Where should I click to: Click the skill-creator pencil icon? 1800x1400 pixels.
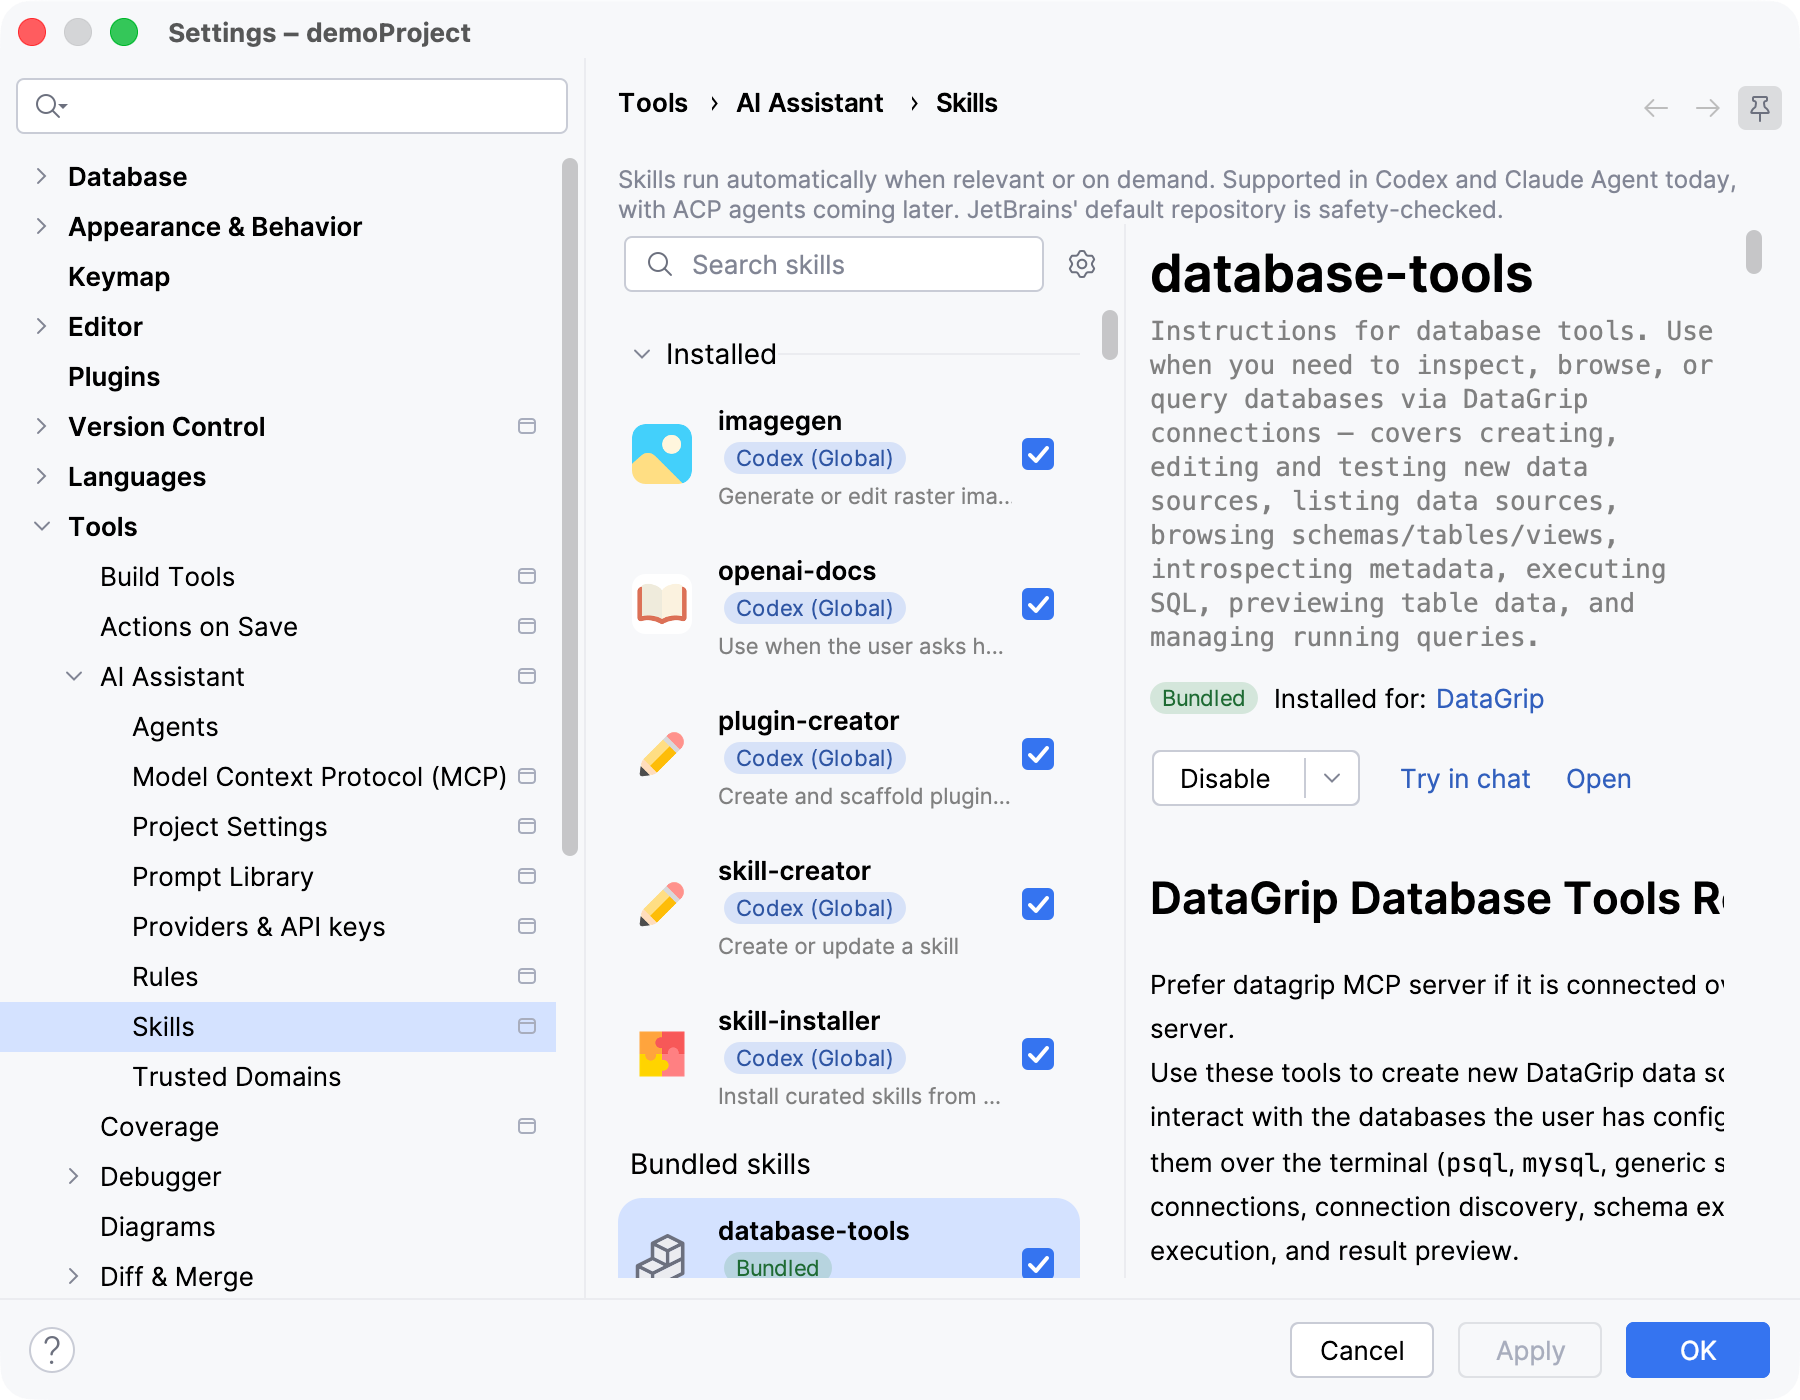click(x=662, y=904)
